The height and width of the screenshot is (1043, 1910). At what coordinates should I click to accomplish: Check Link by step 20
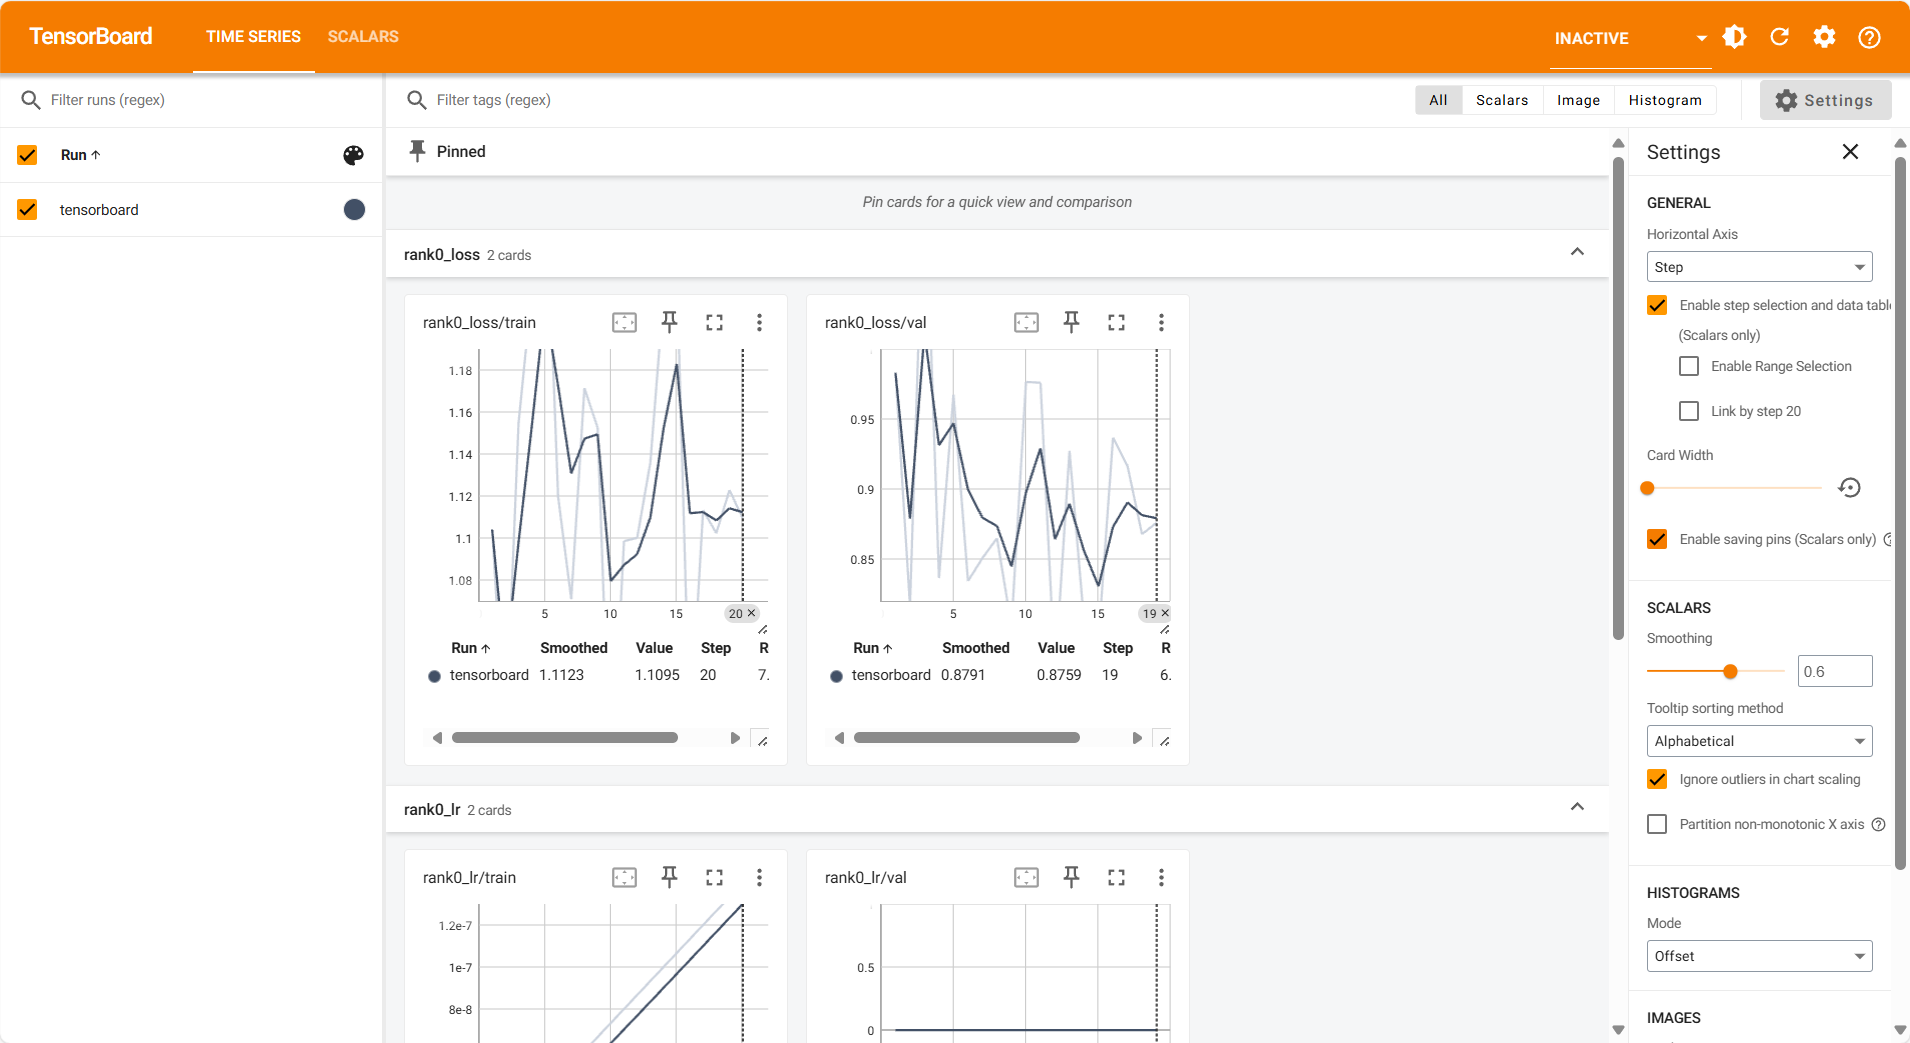tap(1689, 411)
